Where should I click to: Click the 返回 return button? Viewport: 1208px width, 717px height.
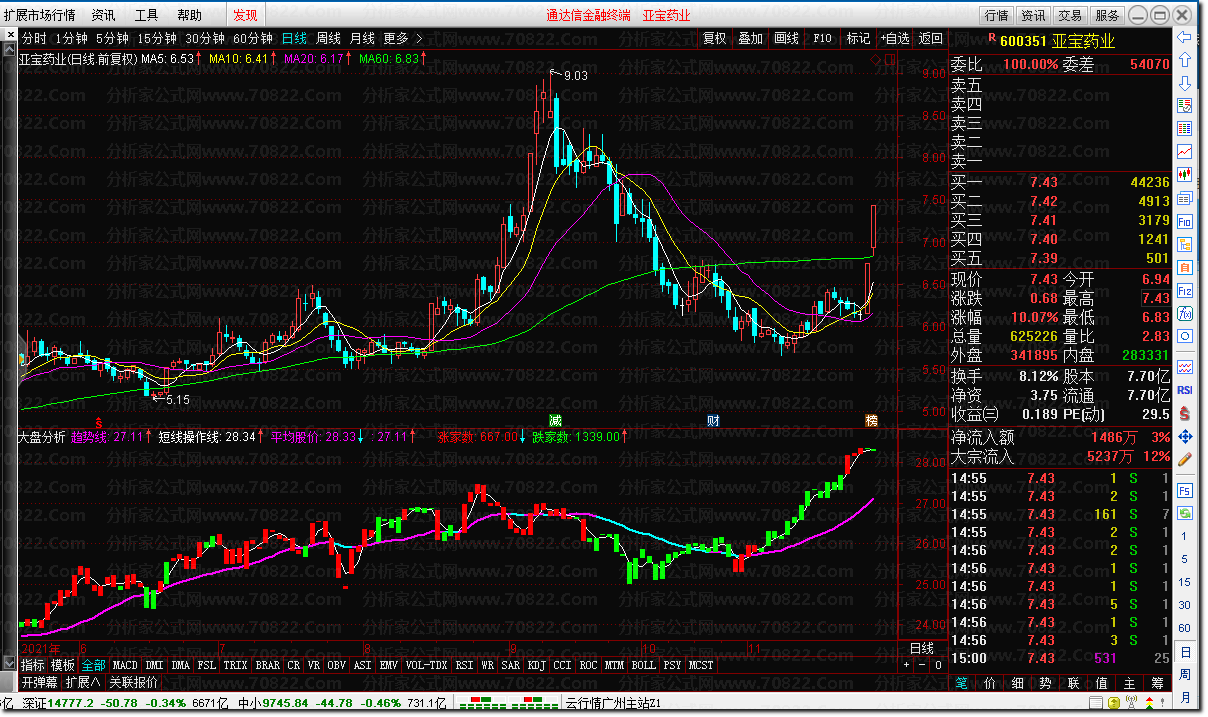coord(931,38)
